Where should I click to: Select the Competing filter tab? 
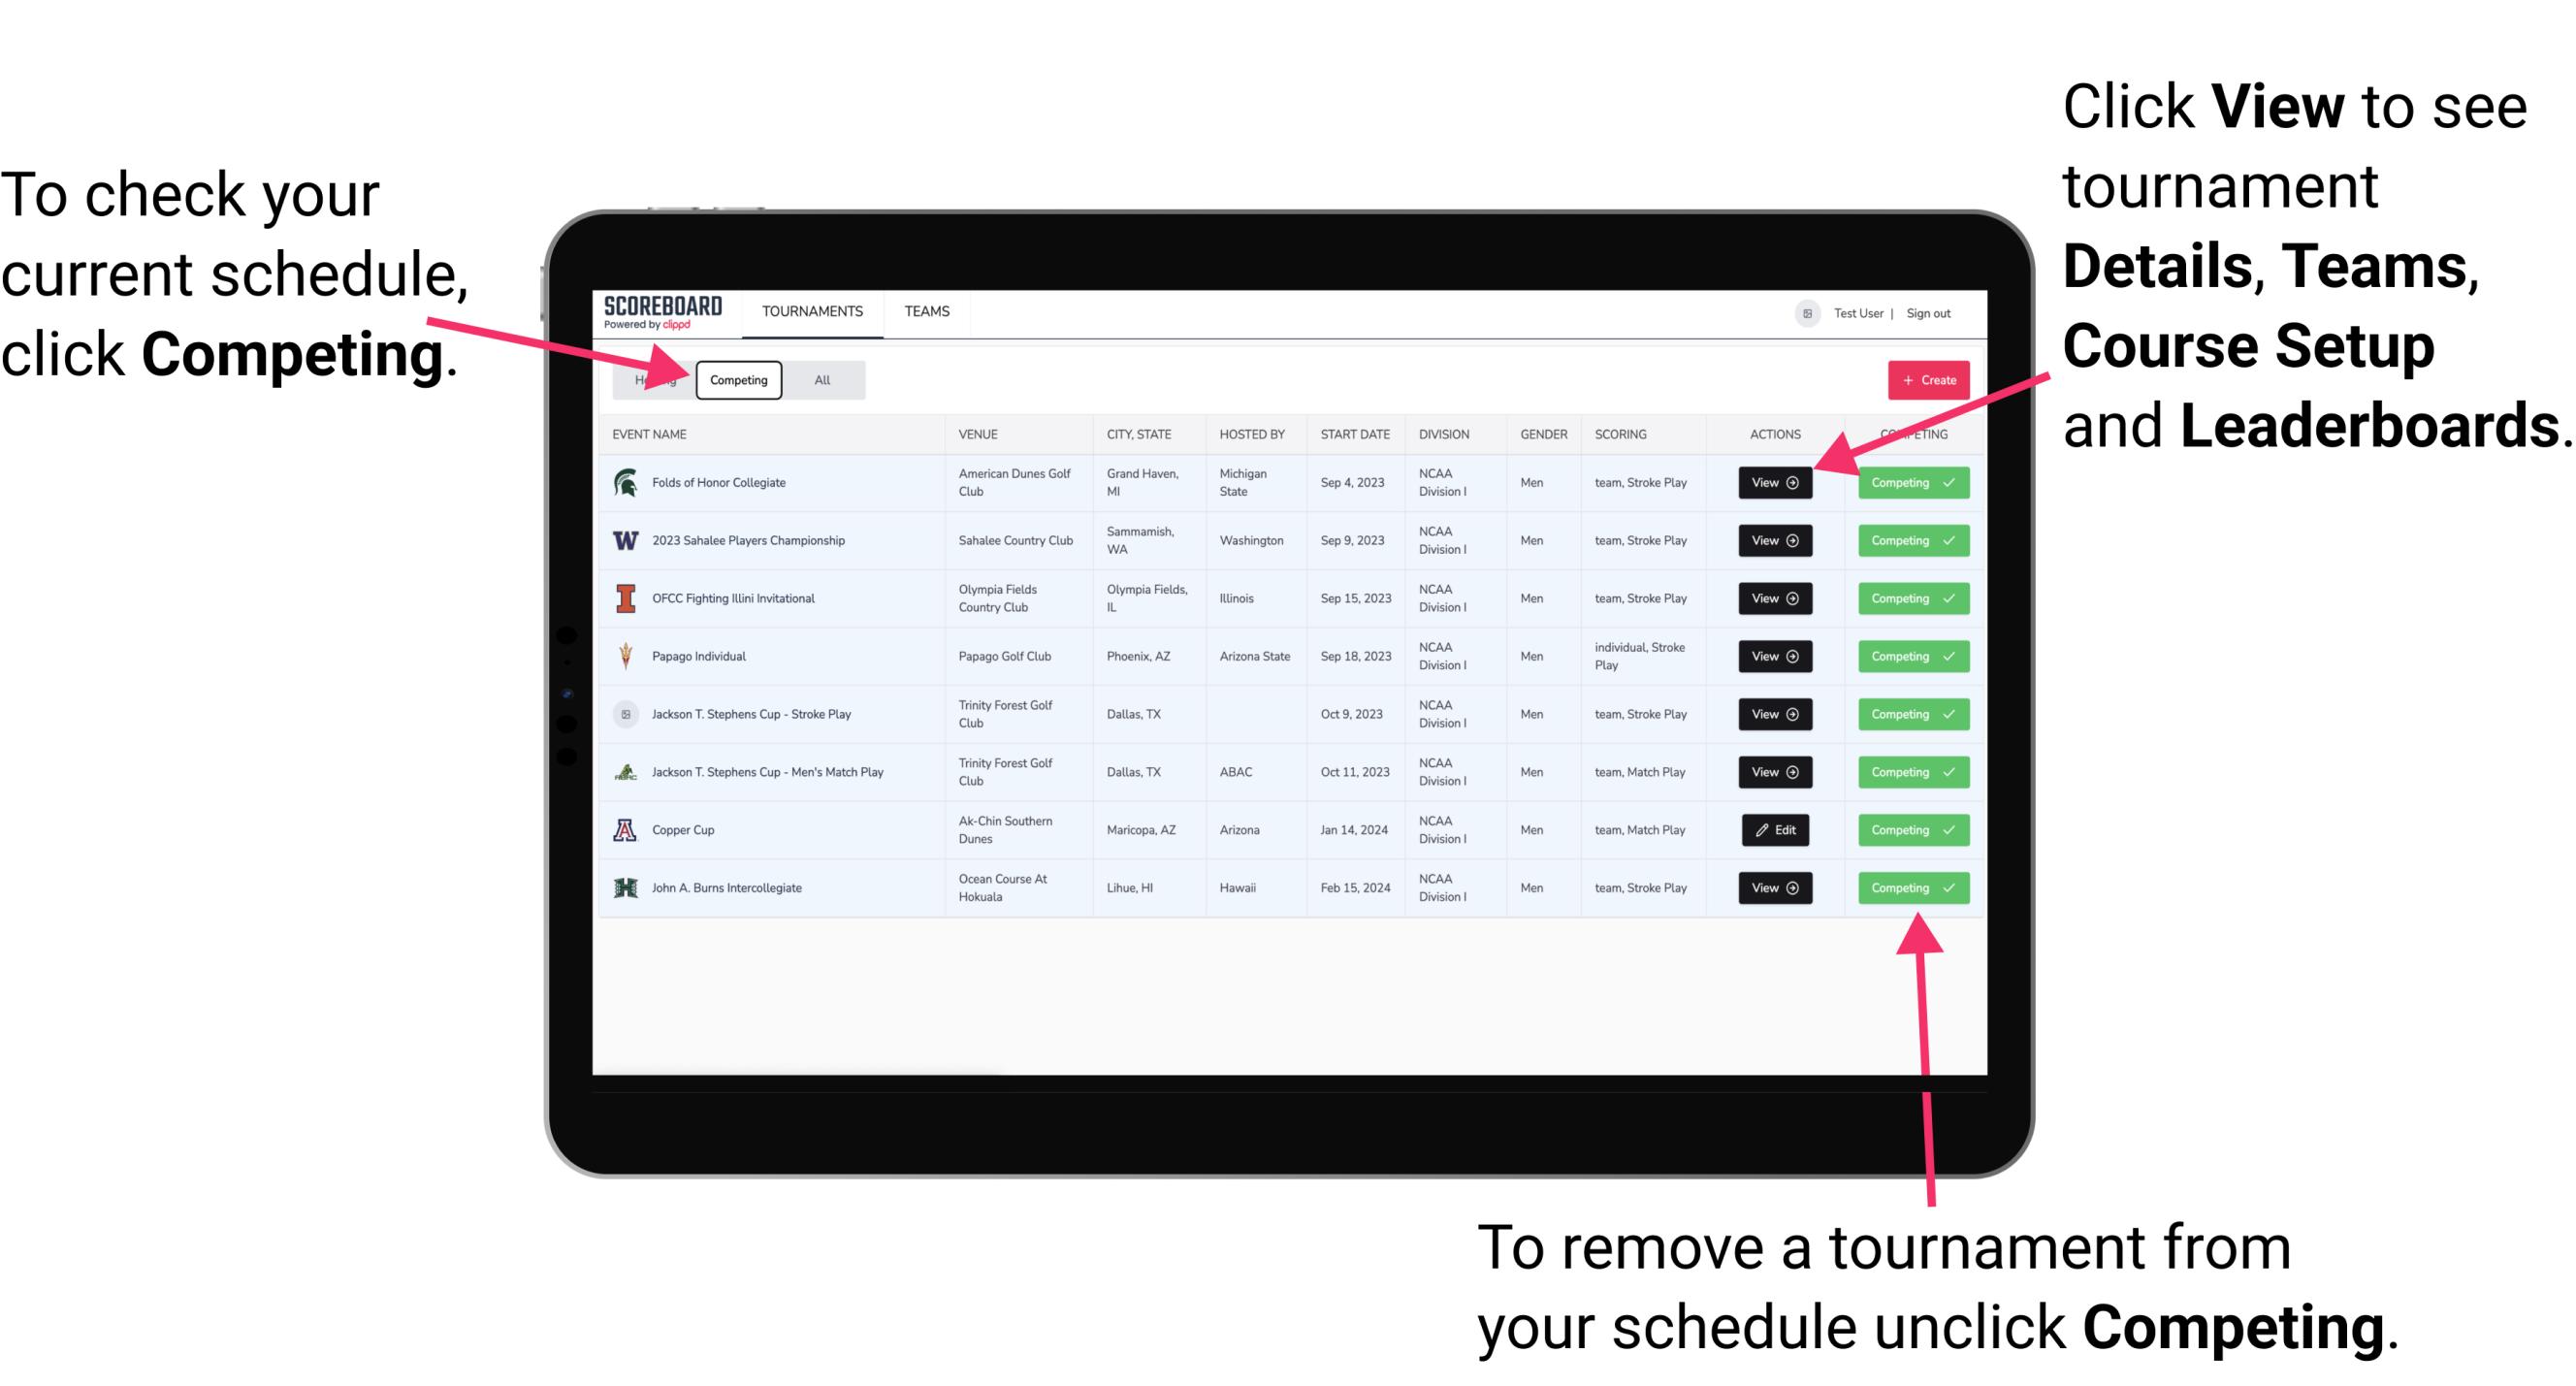pos(737,379)
